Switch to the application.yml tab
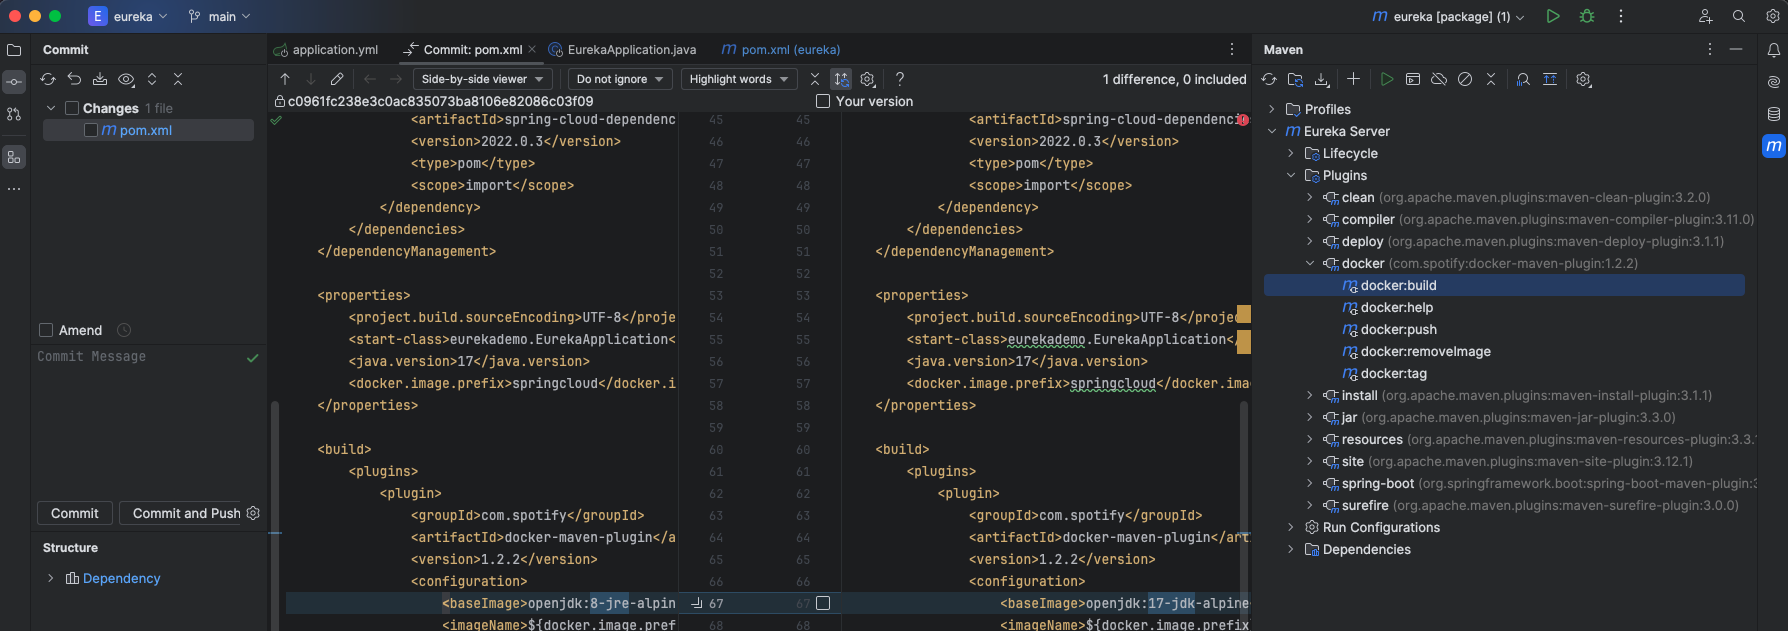This screenshot has width=1788, height=631. point(327,49)
